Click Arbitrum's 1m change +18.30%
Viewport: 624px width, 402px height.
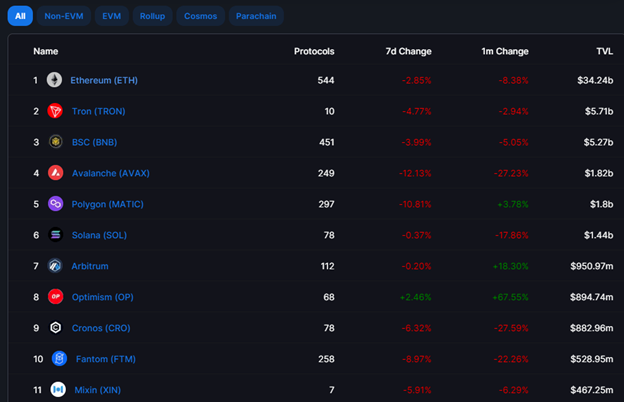click(510, 266)
